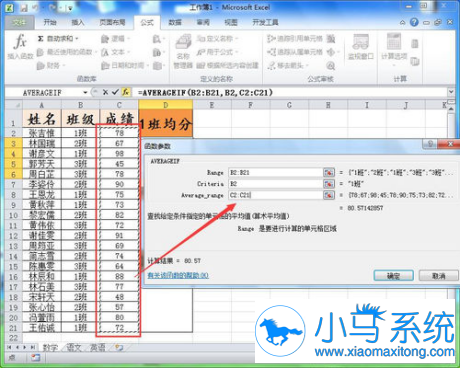Click the formula bar cancel X icon
460x368 pixels.
pos(105,92)
